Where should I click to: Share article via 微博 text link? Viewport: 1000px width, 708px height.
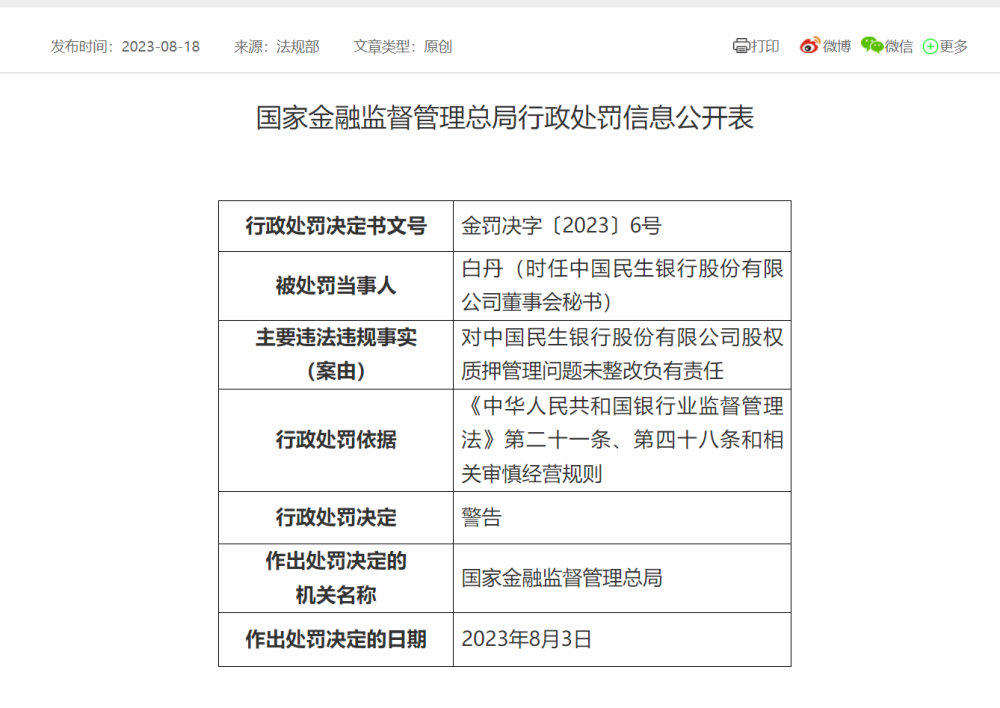point(837,46)
